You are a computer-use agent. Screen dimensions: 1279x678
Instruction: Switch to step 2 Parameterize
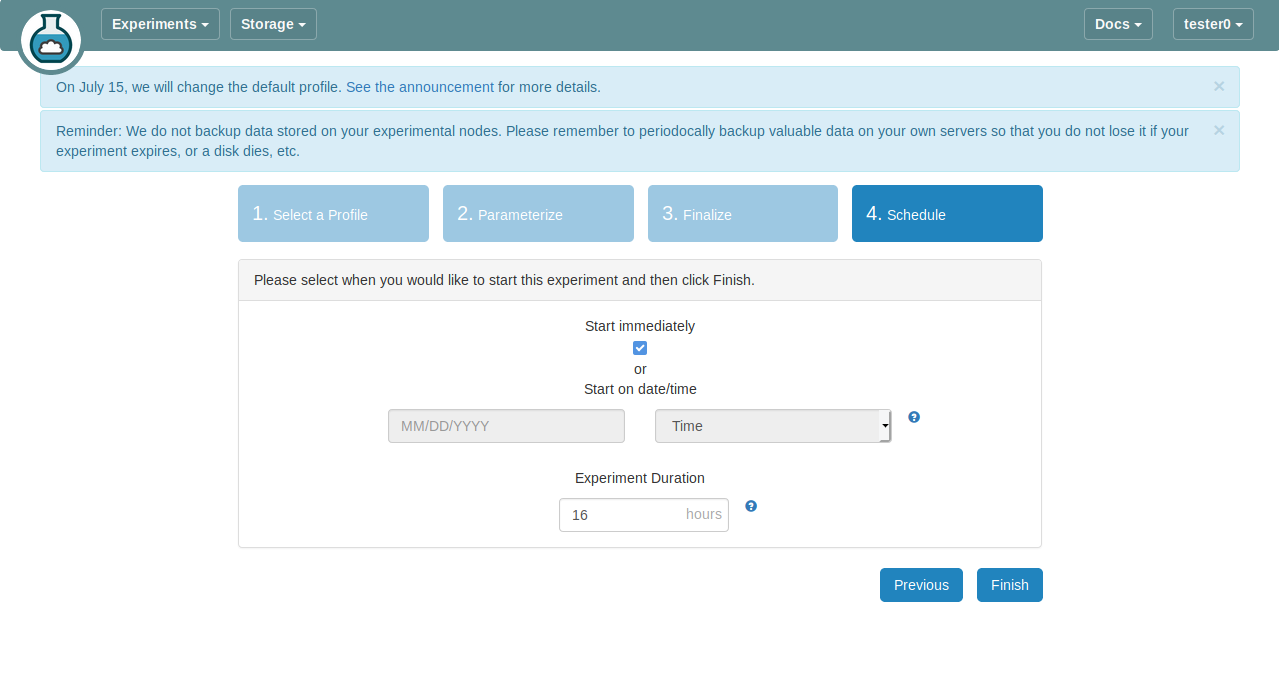click(538, 214)
